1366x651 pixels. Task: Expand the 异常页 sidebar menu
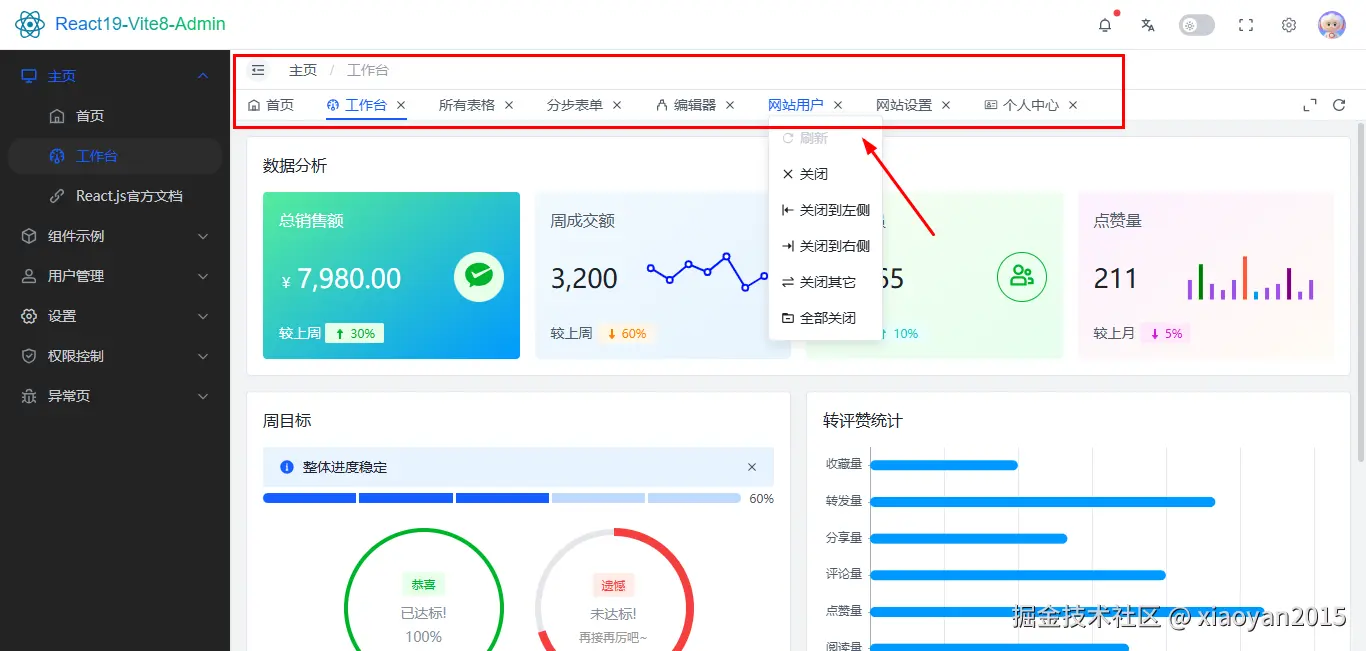coord(115,396)
